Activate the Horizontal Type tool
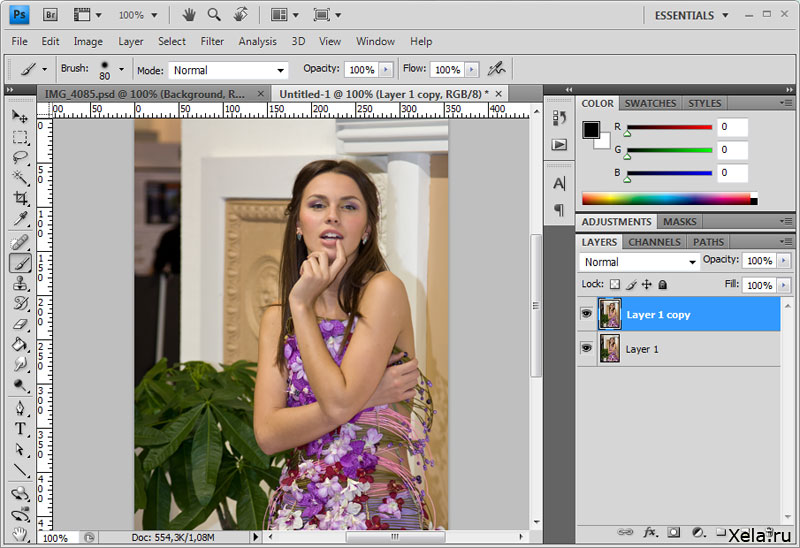 click(x=20, y=428)
